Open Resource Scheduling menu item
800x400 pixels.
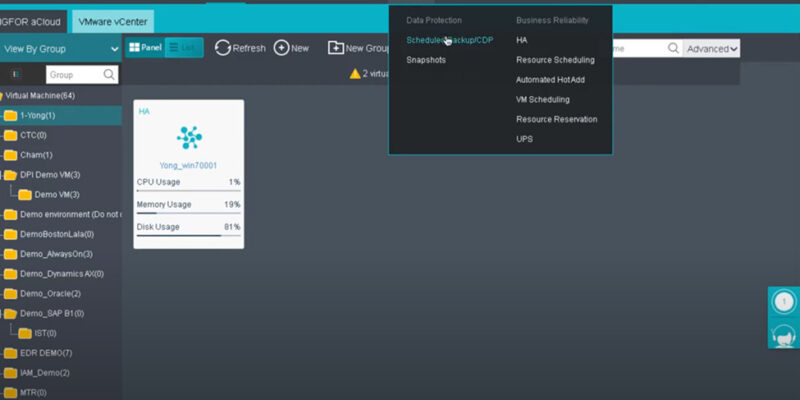pyautogui.click(x=555, y=60)
